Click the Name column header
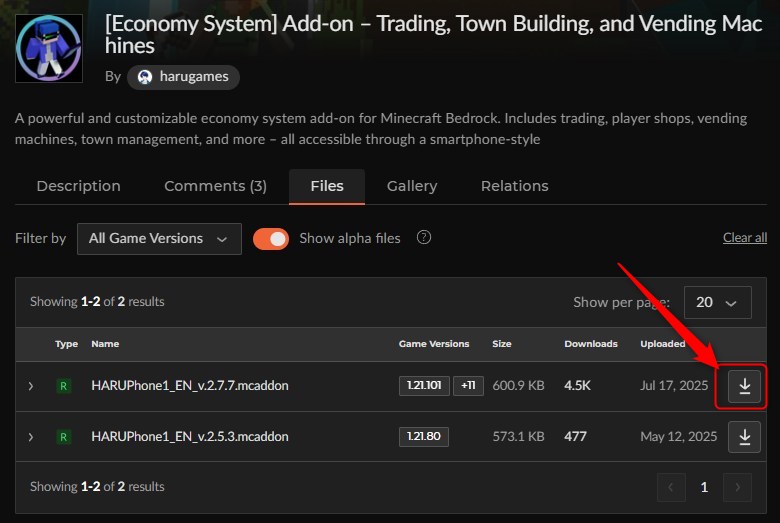 [x=105, y=344]
